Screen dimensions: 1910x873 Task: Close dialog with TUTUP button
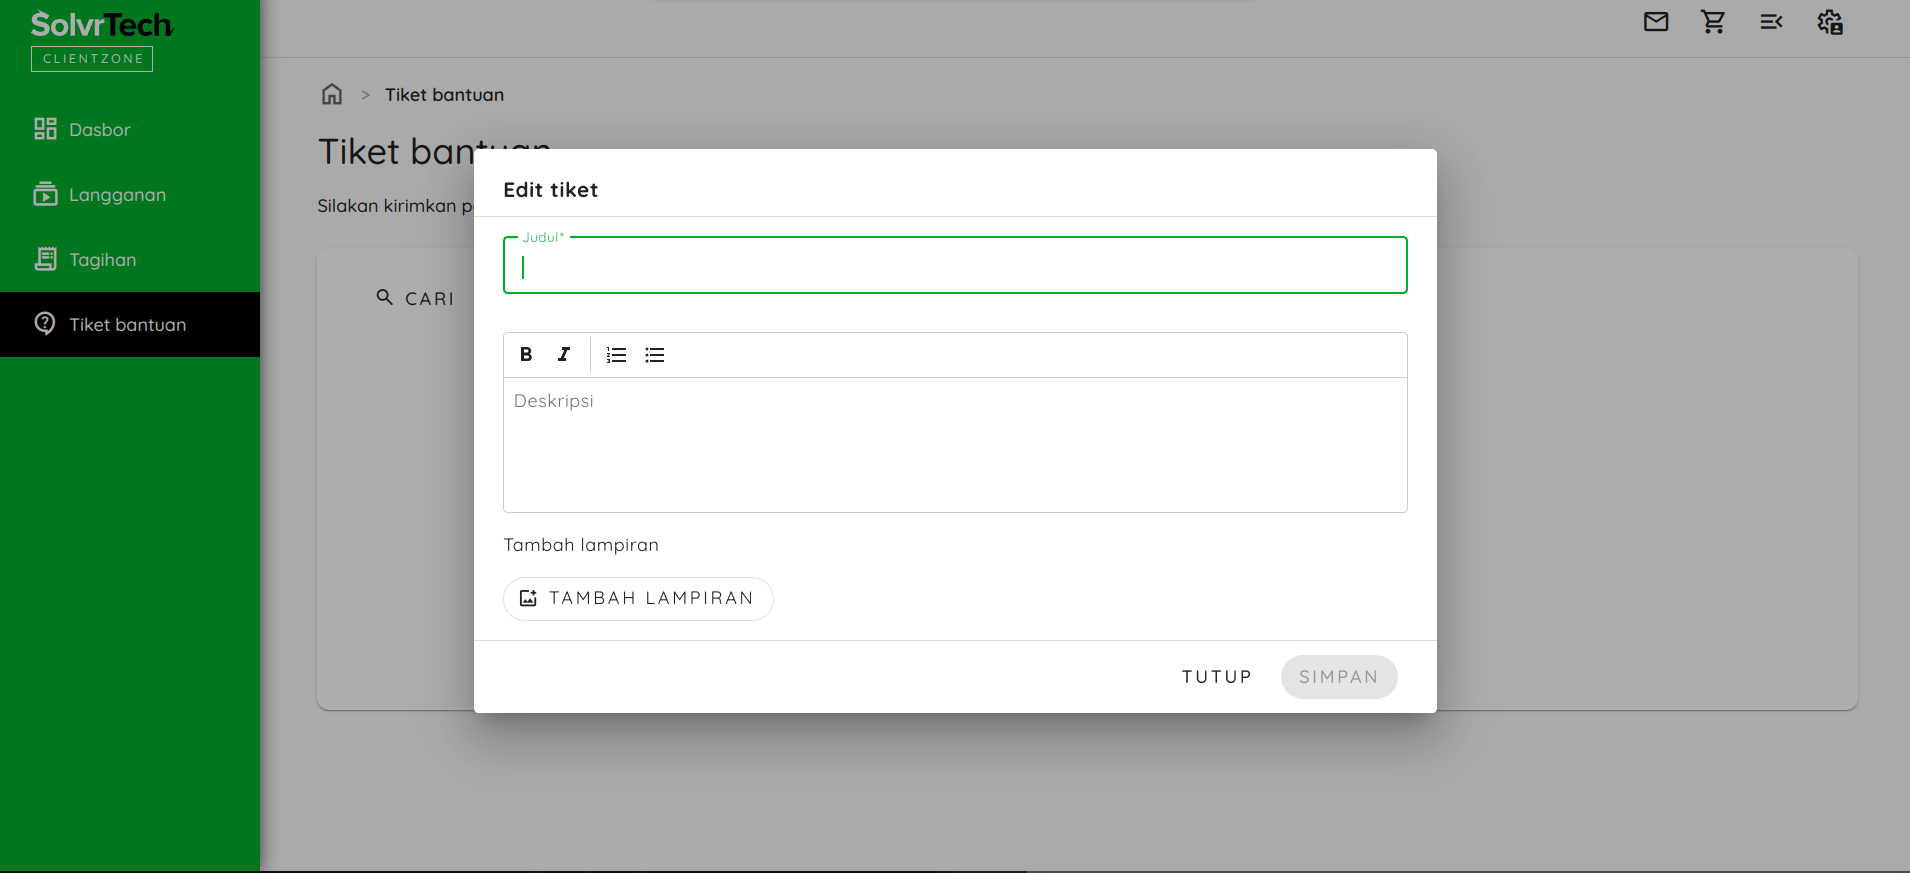pyautogui.click(x=1217, y=677)
